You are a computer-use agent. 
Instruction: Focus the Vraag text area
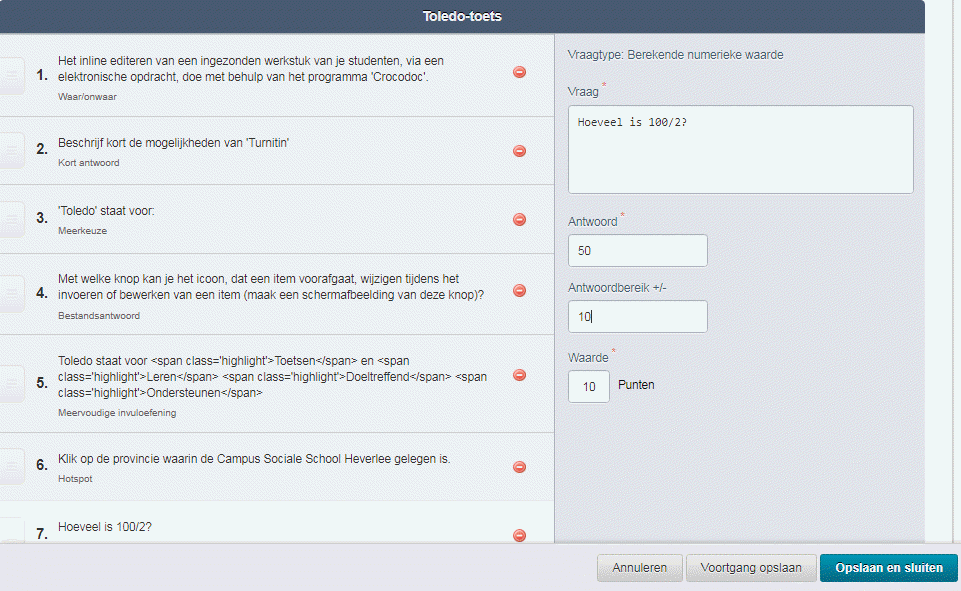[x=740, y=150]
